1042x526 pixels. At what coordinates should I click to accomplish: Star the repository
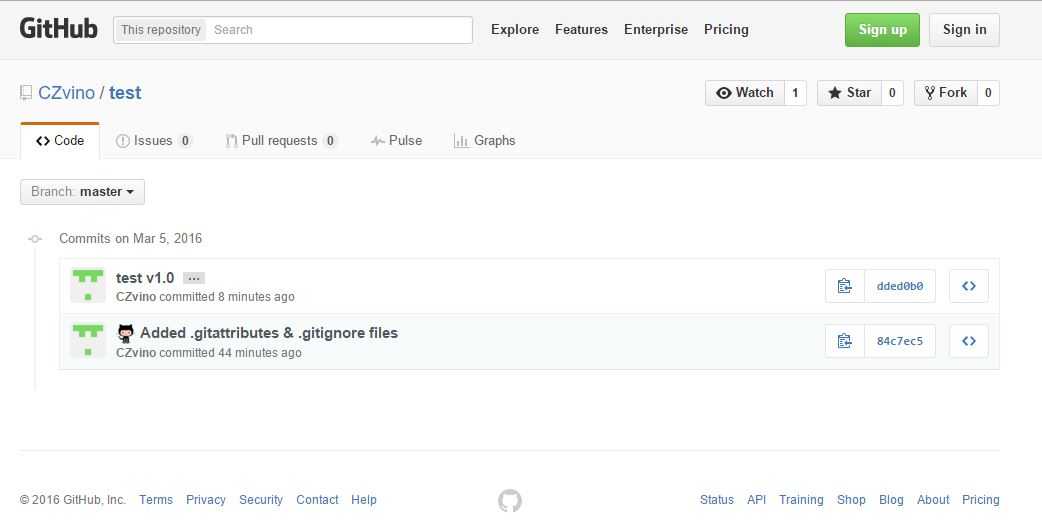(849, 93)
